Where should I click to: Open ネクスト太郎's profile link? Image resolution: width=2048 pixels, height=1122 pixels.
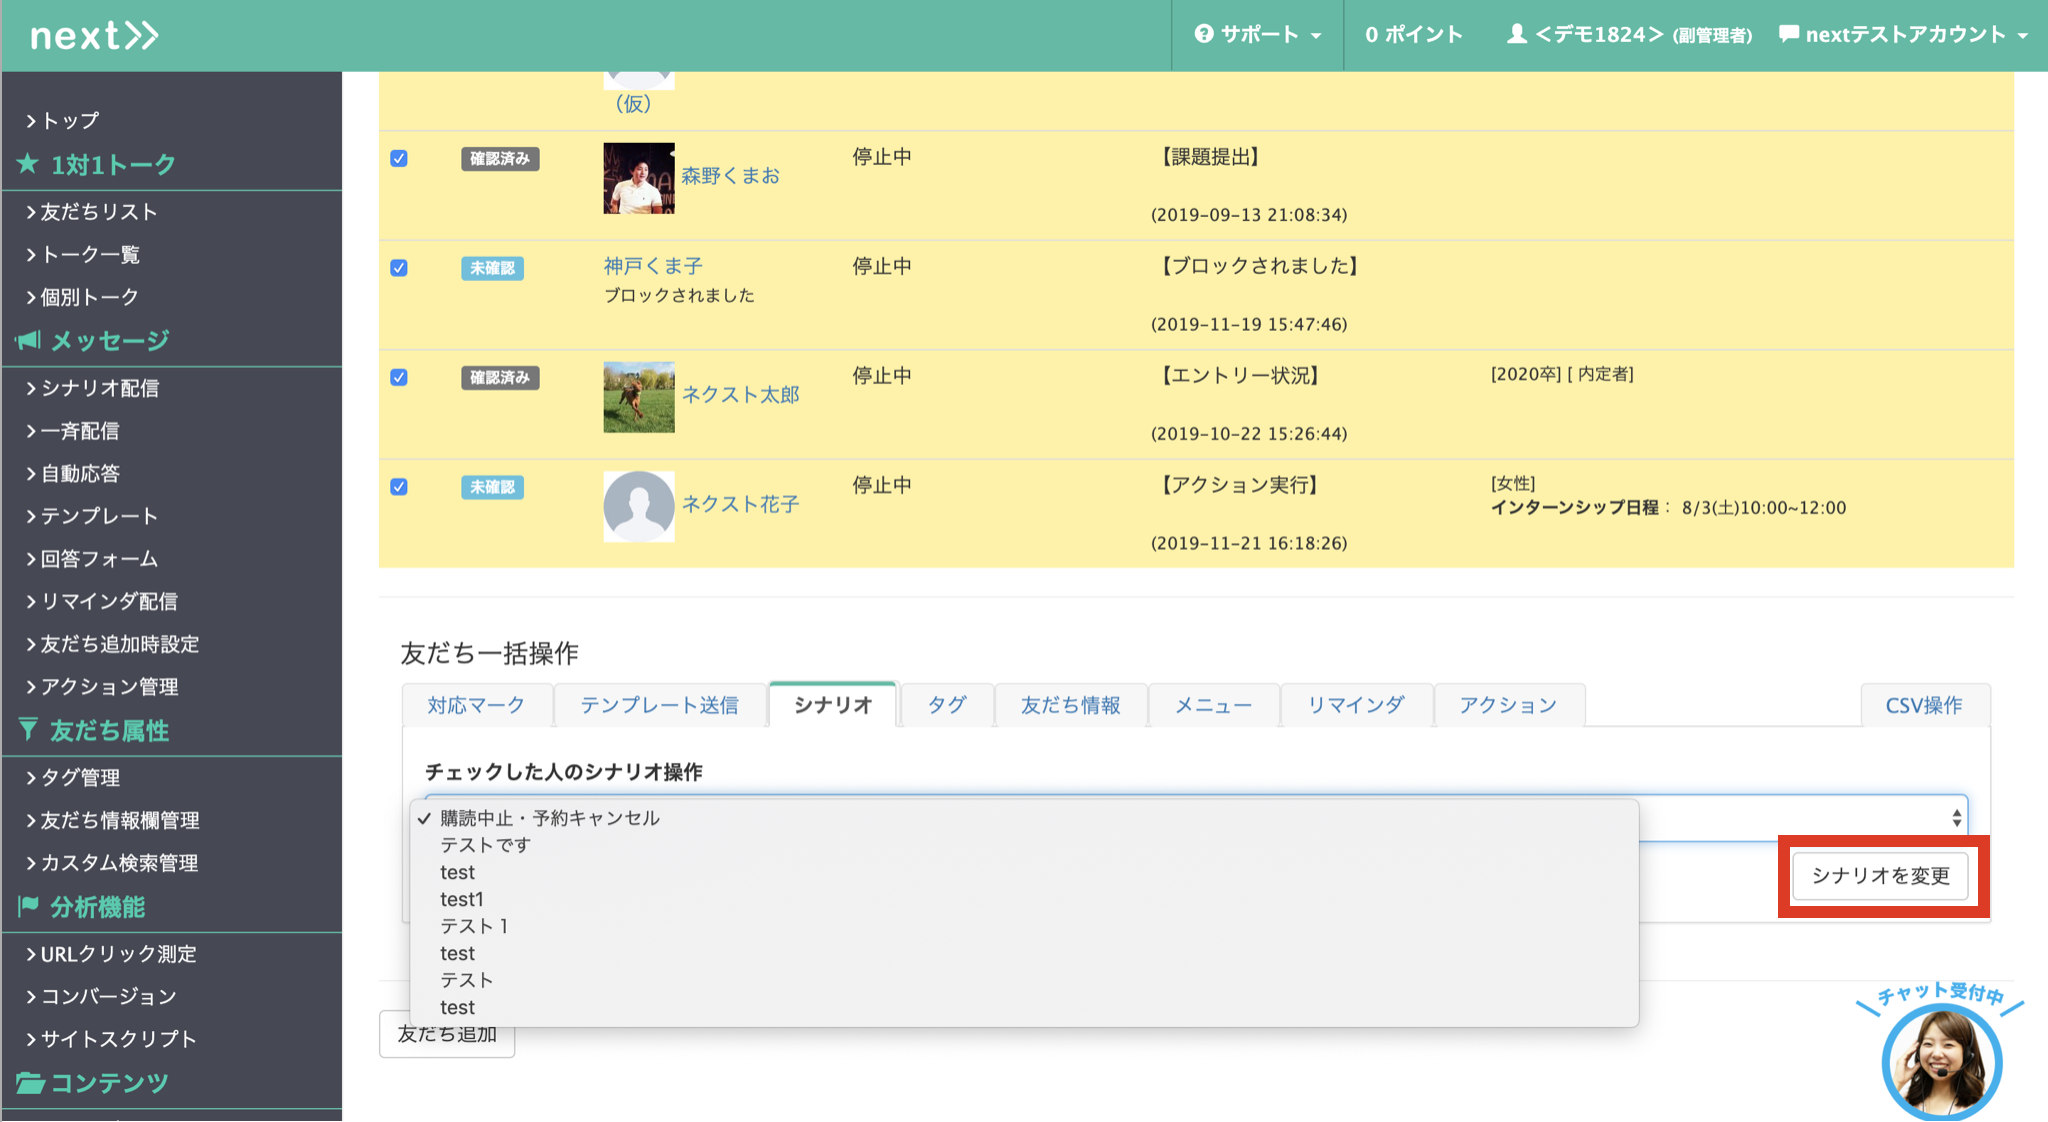740,395
